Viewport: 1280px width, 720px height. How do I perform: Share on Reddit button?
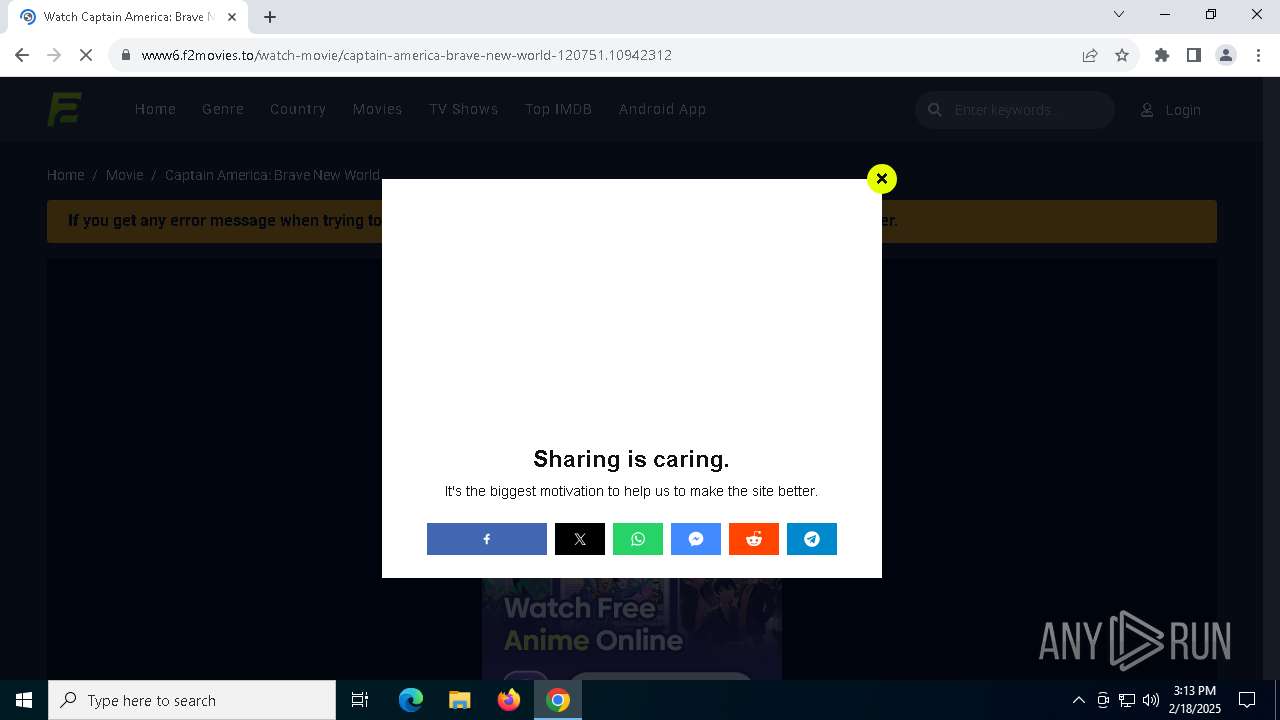pos(754,539)
